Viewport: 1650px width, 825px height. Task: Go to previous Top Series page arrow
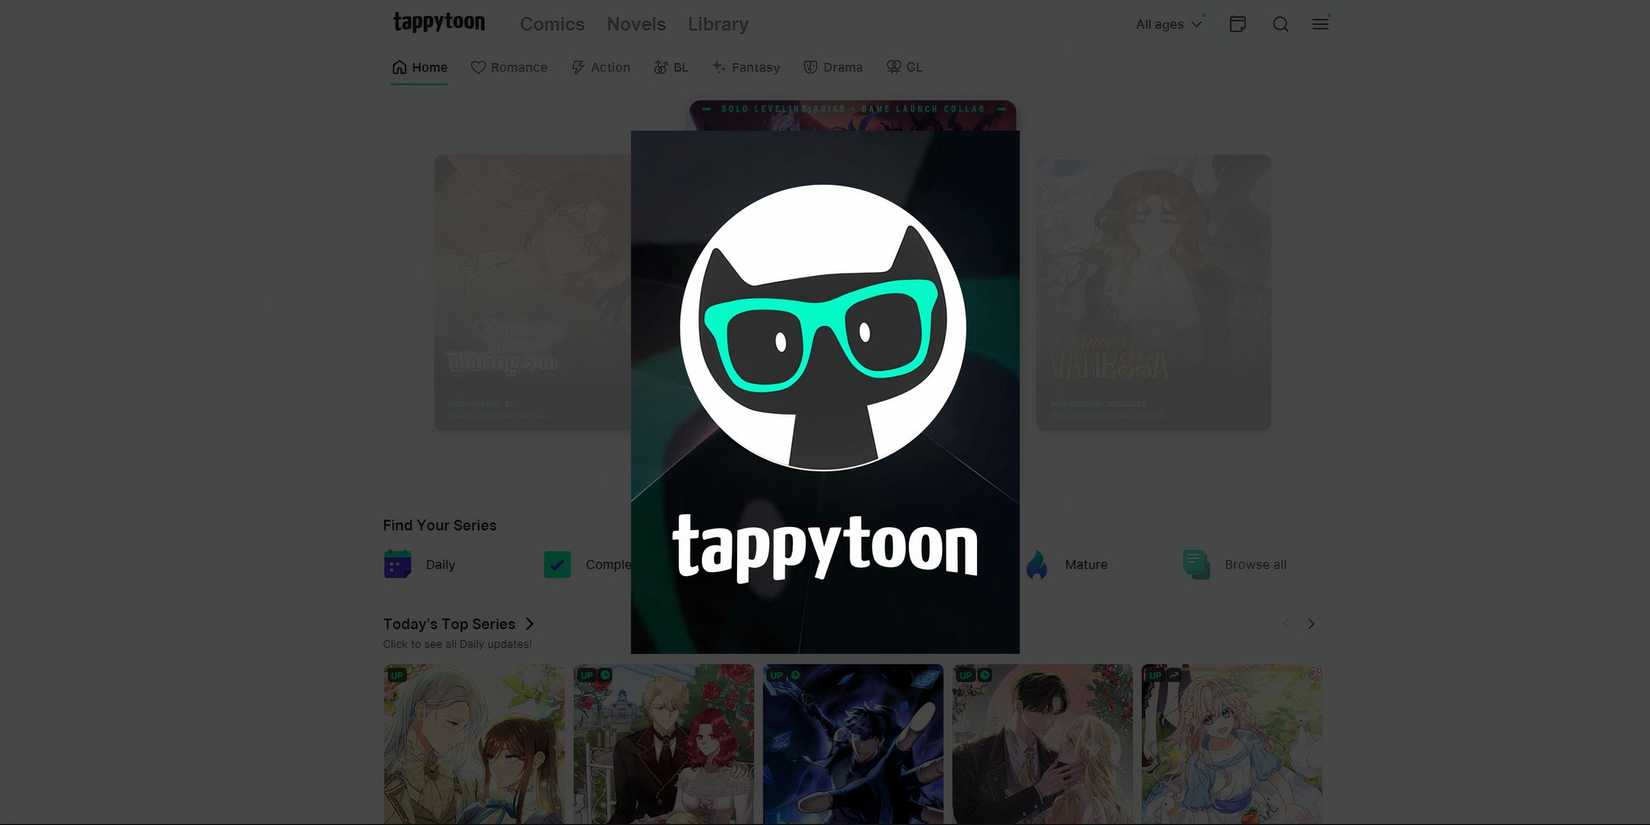point(1285,624)
